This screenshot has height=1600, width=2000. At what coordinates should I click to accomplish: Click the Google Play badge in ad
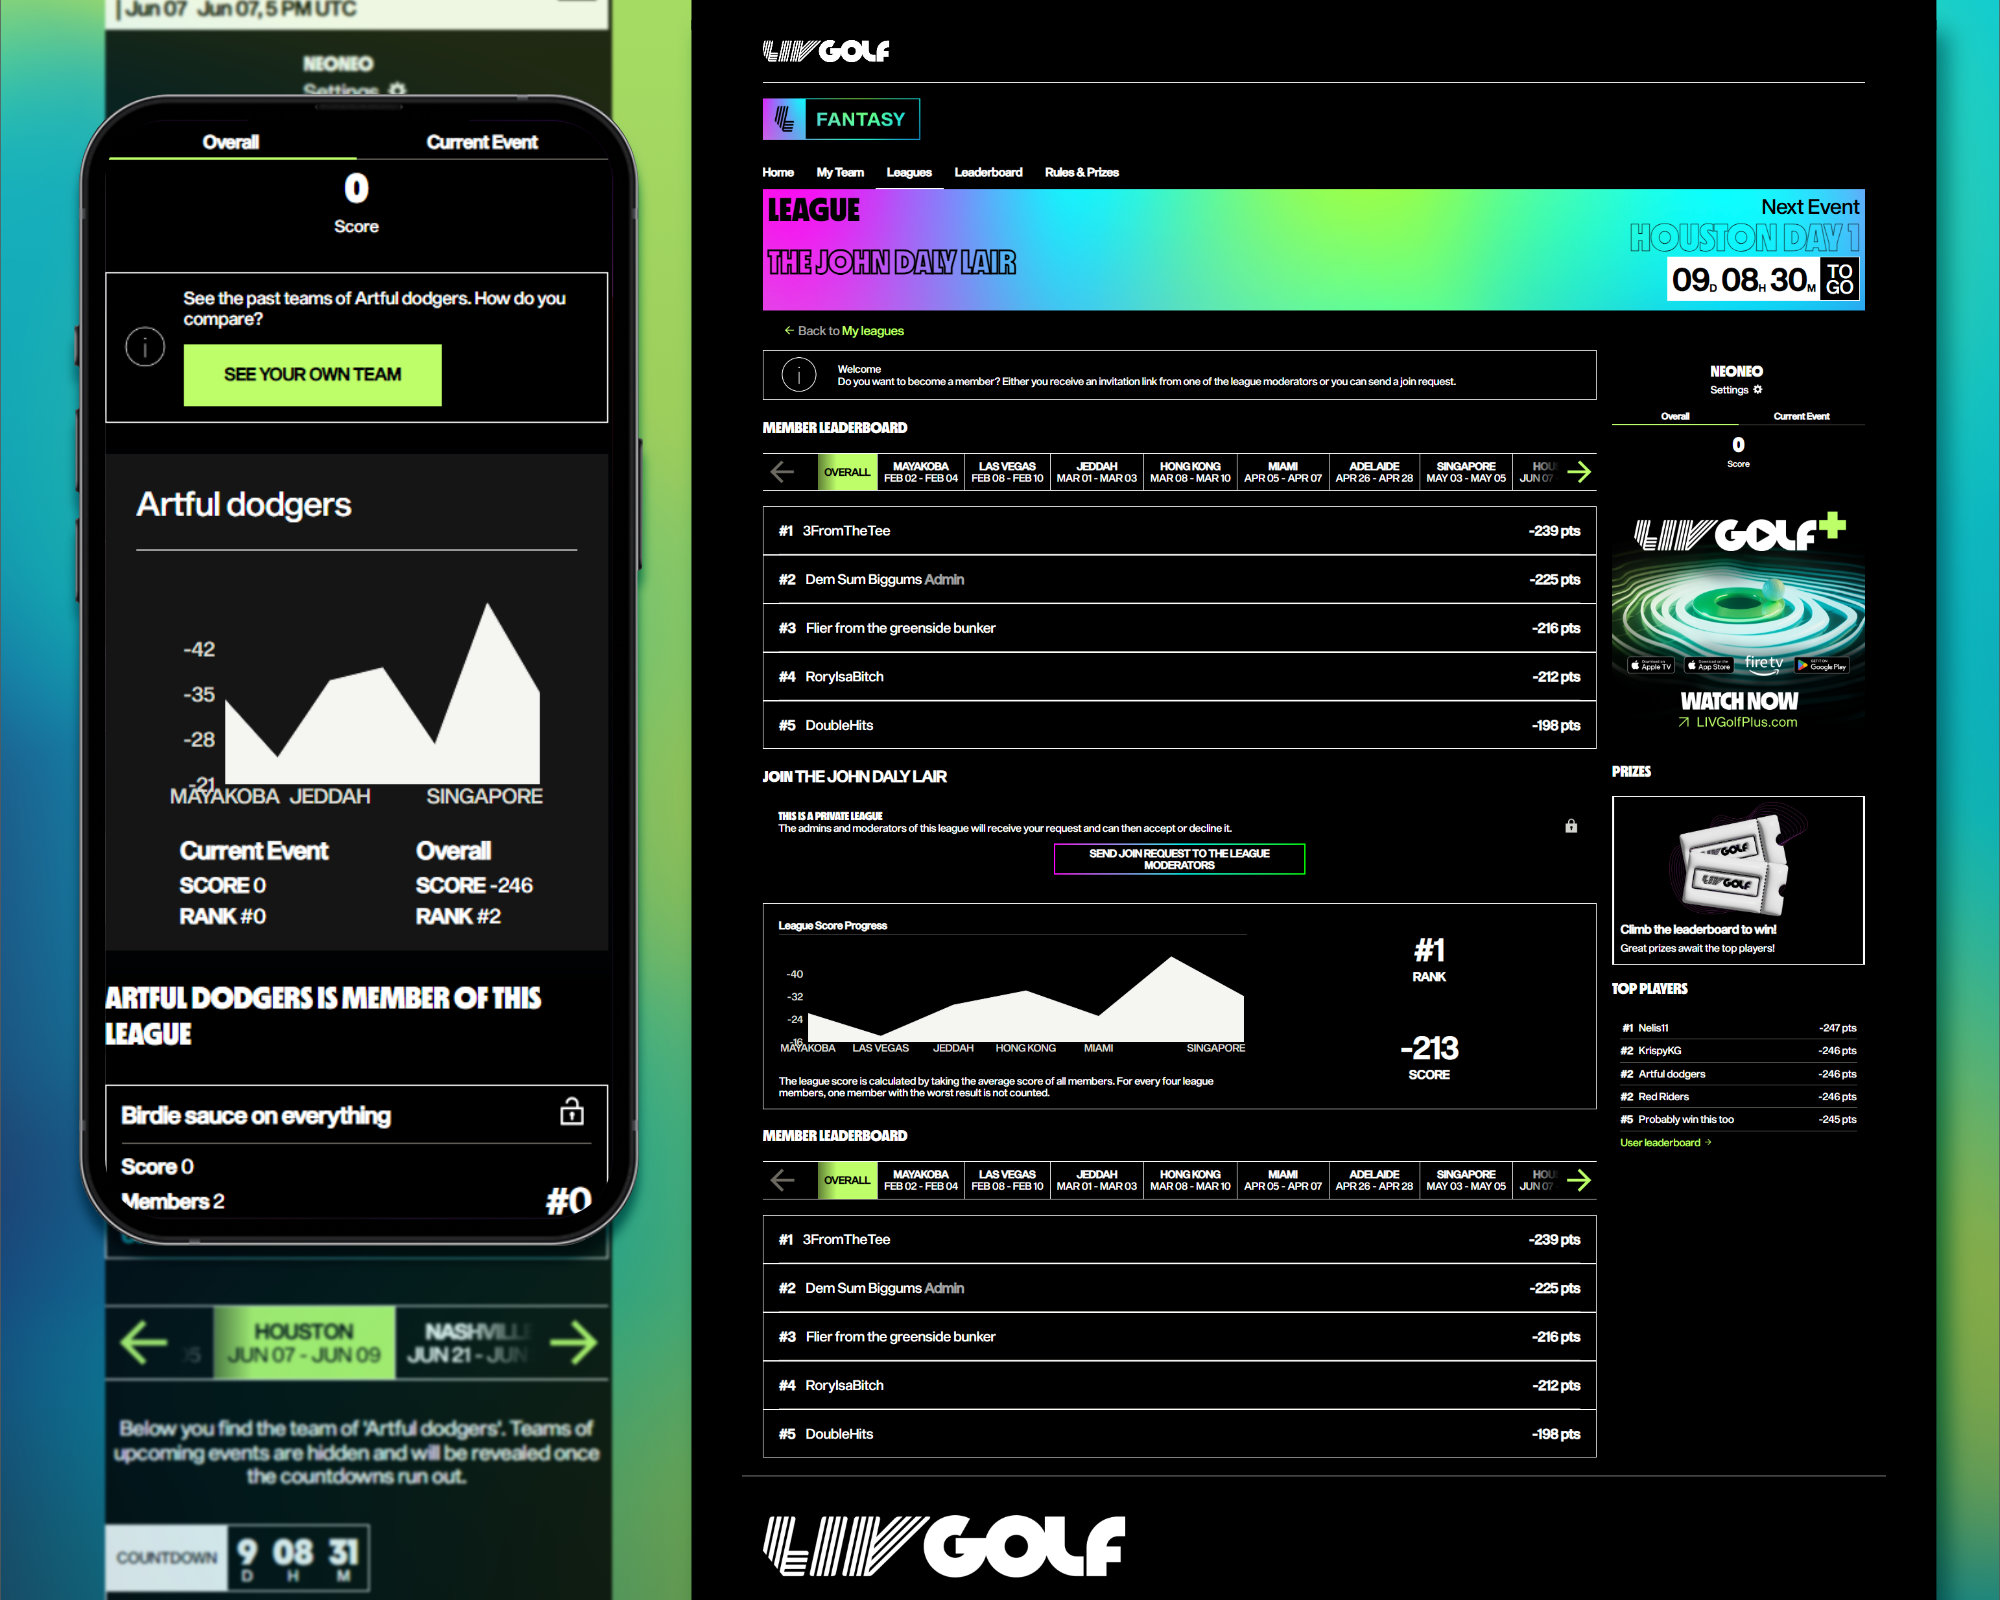pyautogui.click(x=1821, y=665)
